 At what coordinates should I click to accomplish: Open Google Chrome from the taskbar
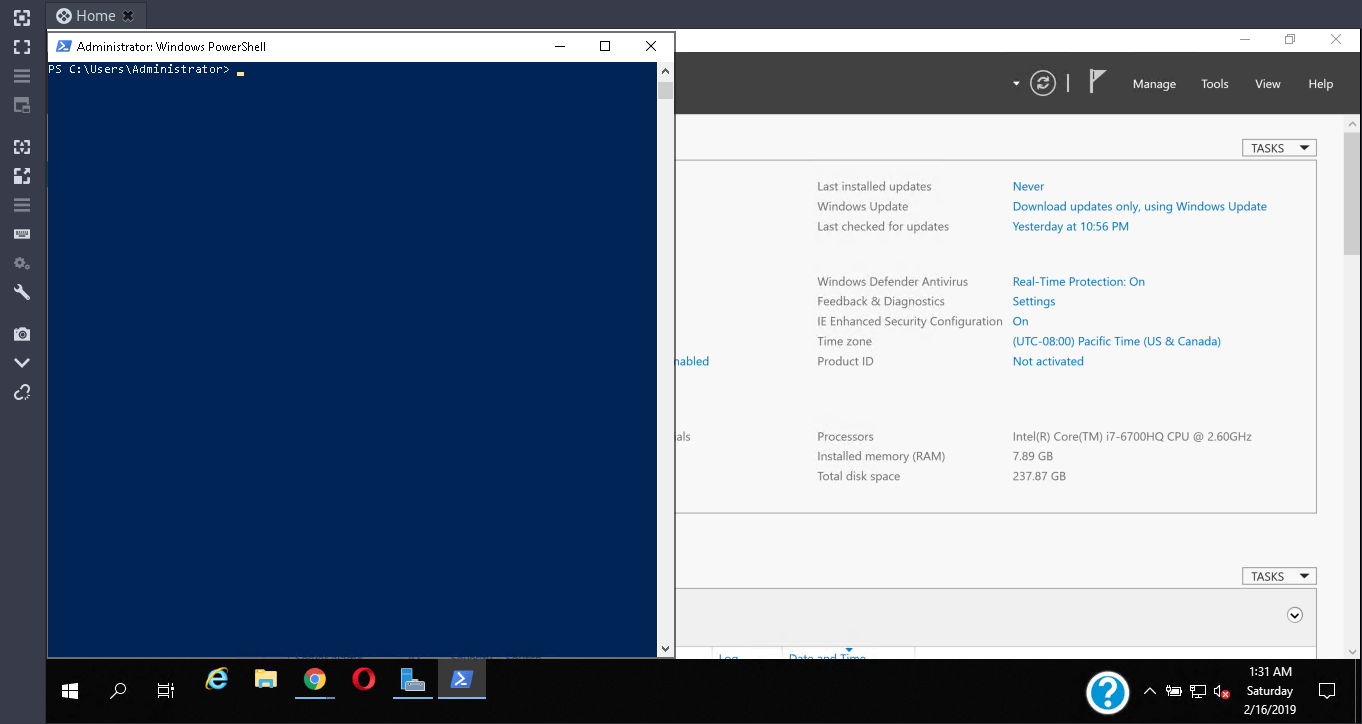315,680
